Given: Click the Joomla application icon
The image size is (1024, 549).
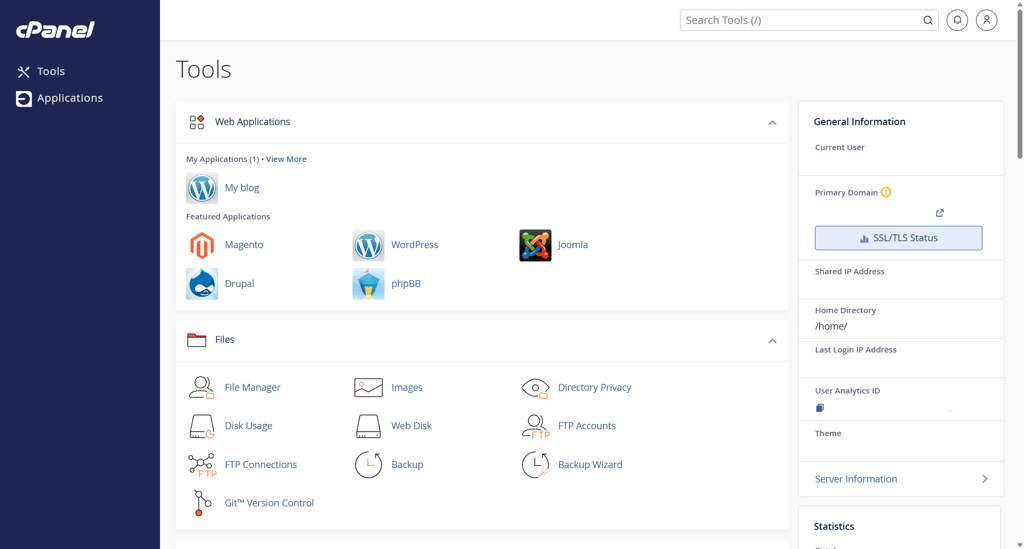Looking at the screenshot, I should (535, 245).
